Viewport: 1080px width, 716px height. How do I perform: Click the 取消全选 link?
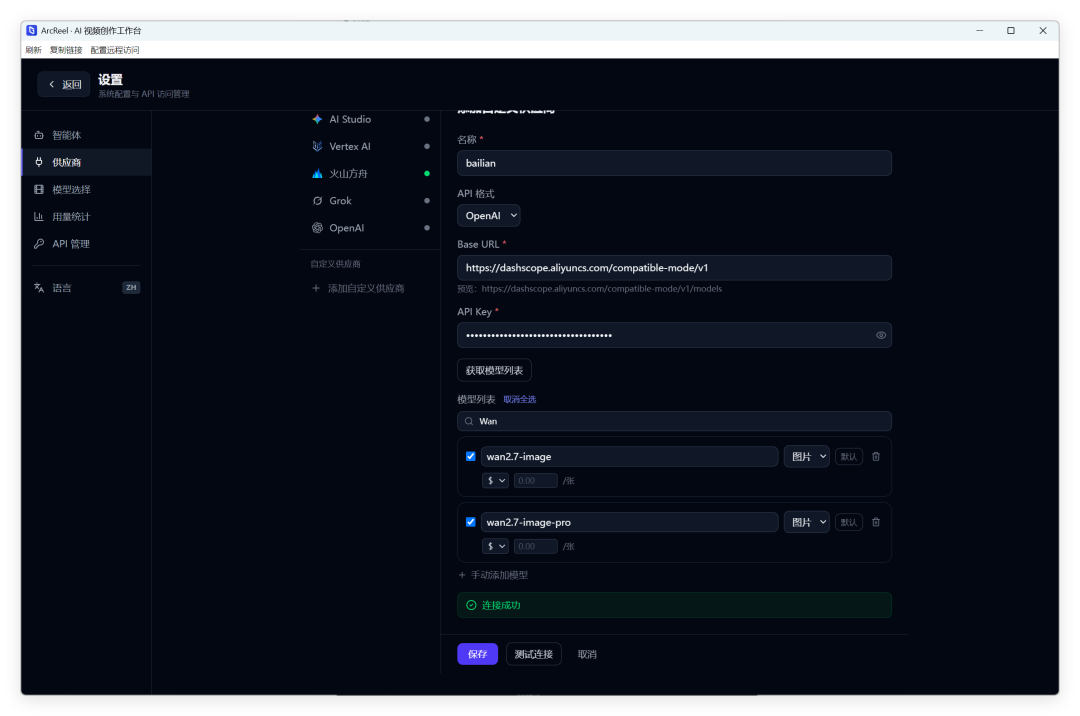click(x=519, y=399)
